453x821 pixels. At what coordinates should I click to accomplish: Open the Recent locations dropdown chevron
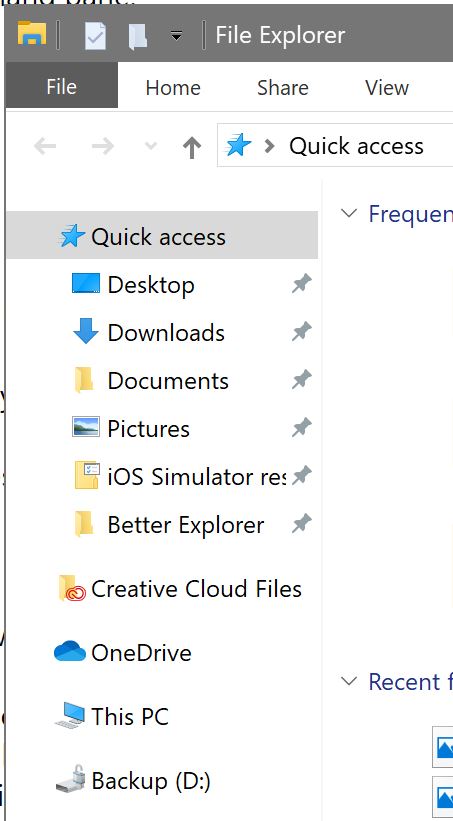(x=151, y=146)
